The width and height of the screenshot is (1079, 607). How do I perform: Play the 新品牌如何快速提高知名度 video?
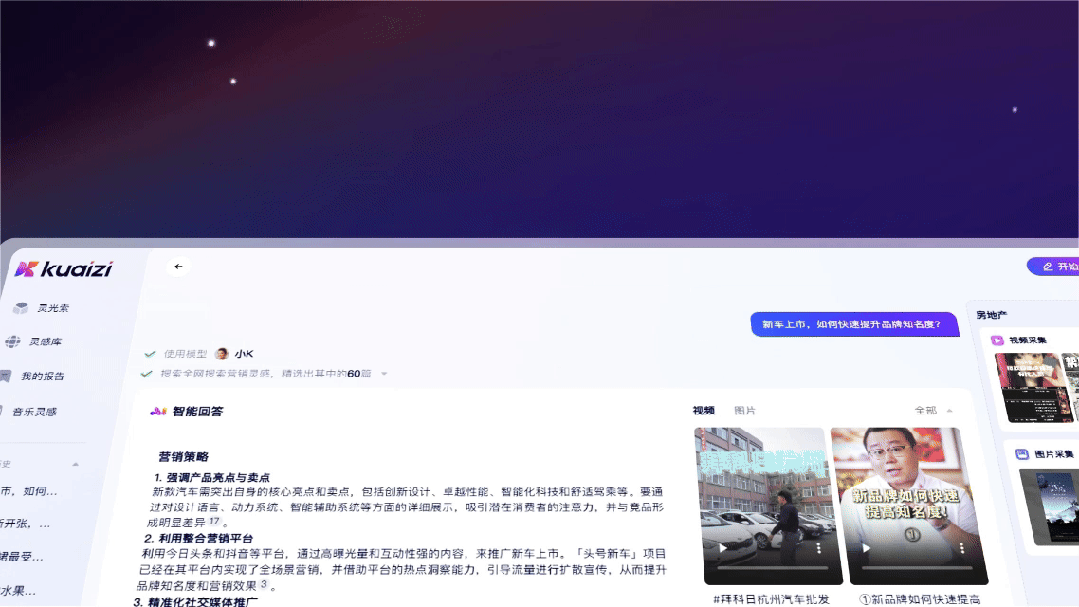coord(866,548)
